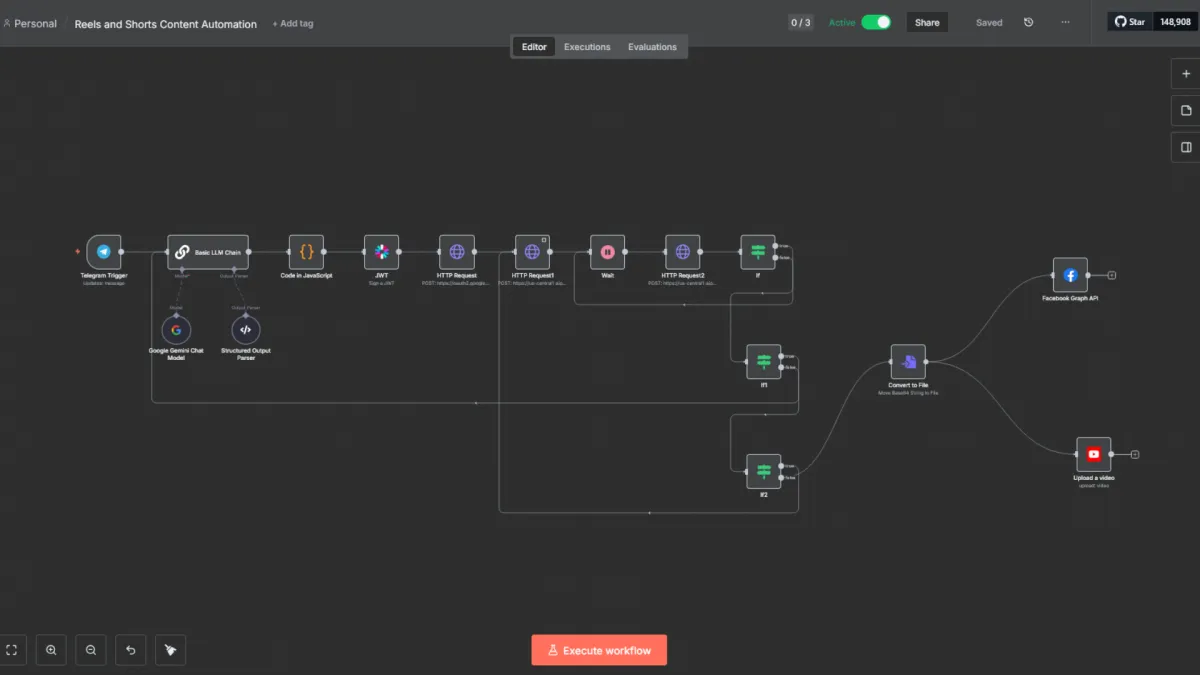Click the Saved status text

[x=989, y=22]
